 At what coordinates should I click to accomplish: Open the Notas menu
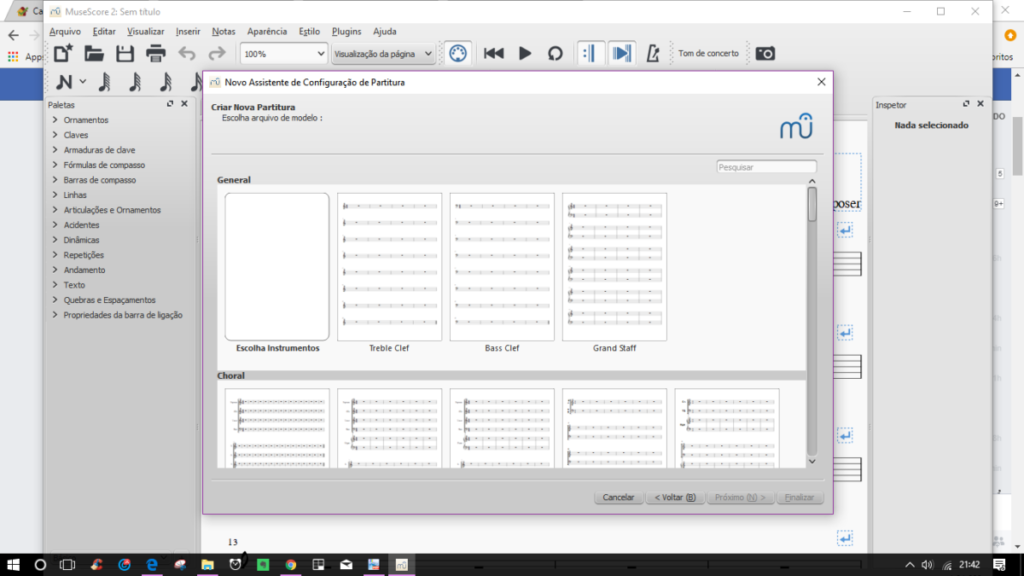click(x=224, y=31)
